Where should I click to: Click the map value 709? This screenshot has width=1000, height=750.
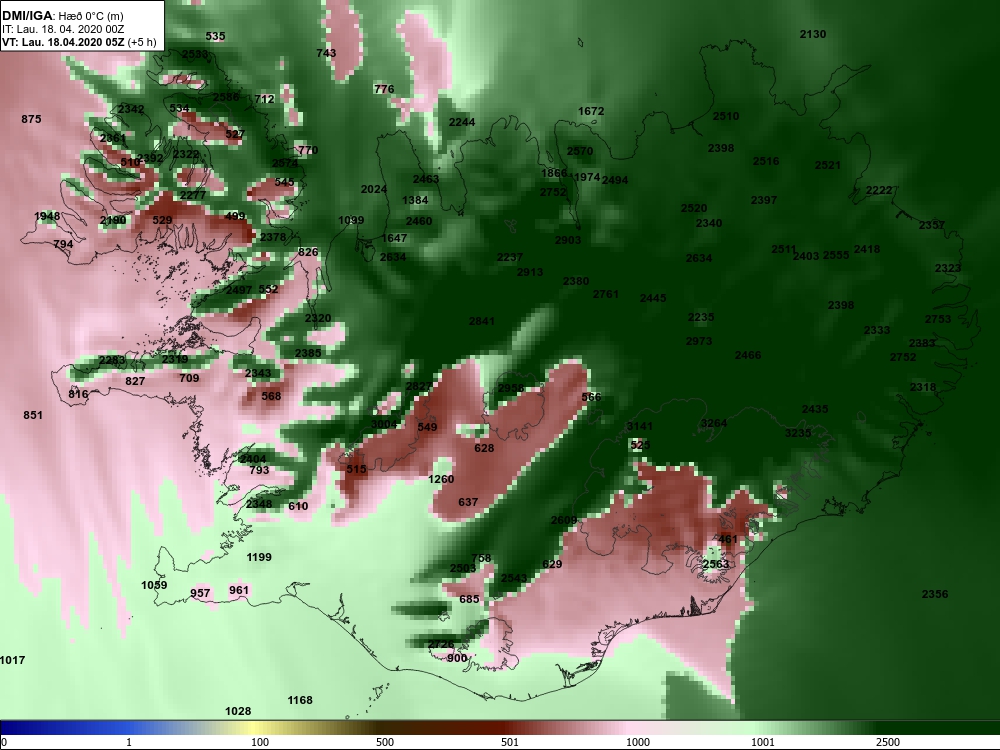point(189,378)
